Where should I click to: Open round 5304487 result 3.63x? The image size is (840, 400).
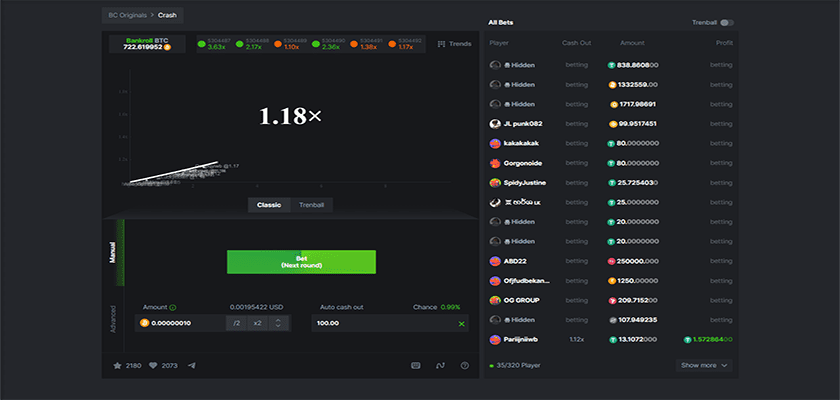click(x=215, y=44)
